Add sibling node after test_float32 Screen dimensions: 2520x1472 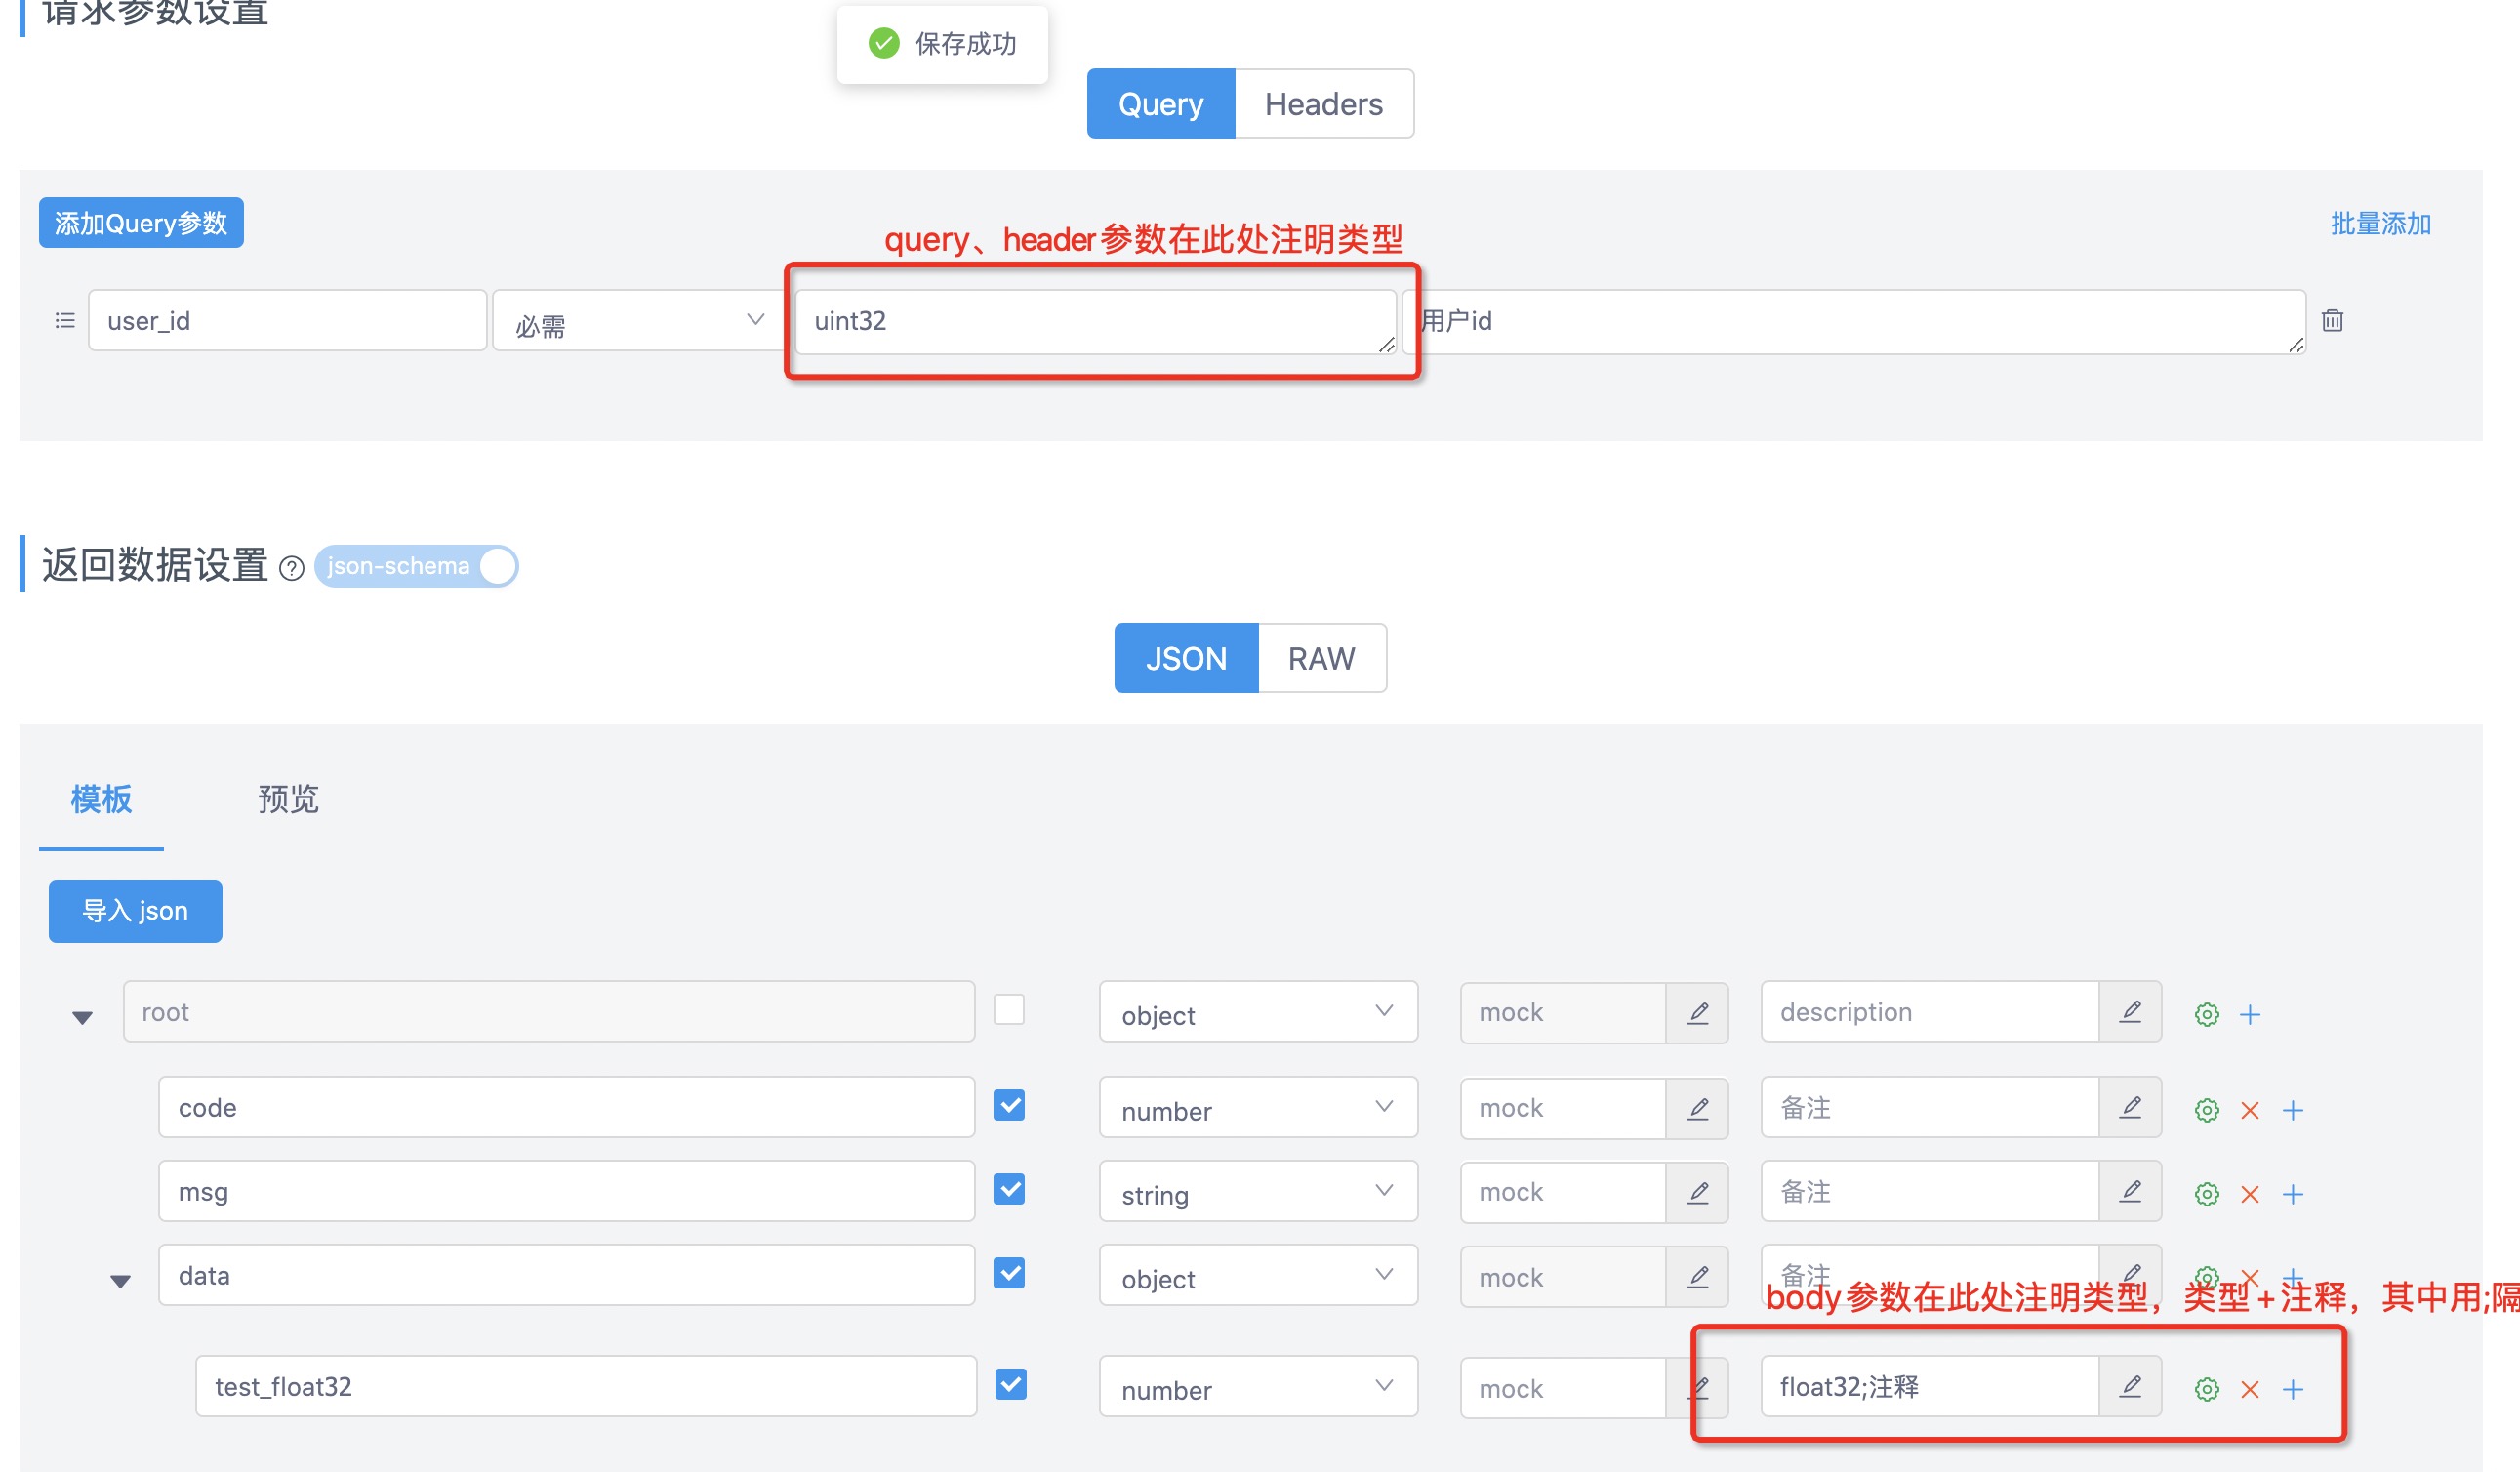point(2293,1390)
